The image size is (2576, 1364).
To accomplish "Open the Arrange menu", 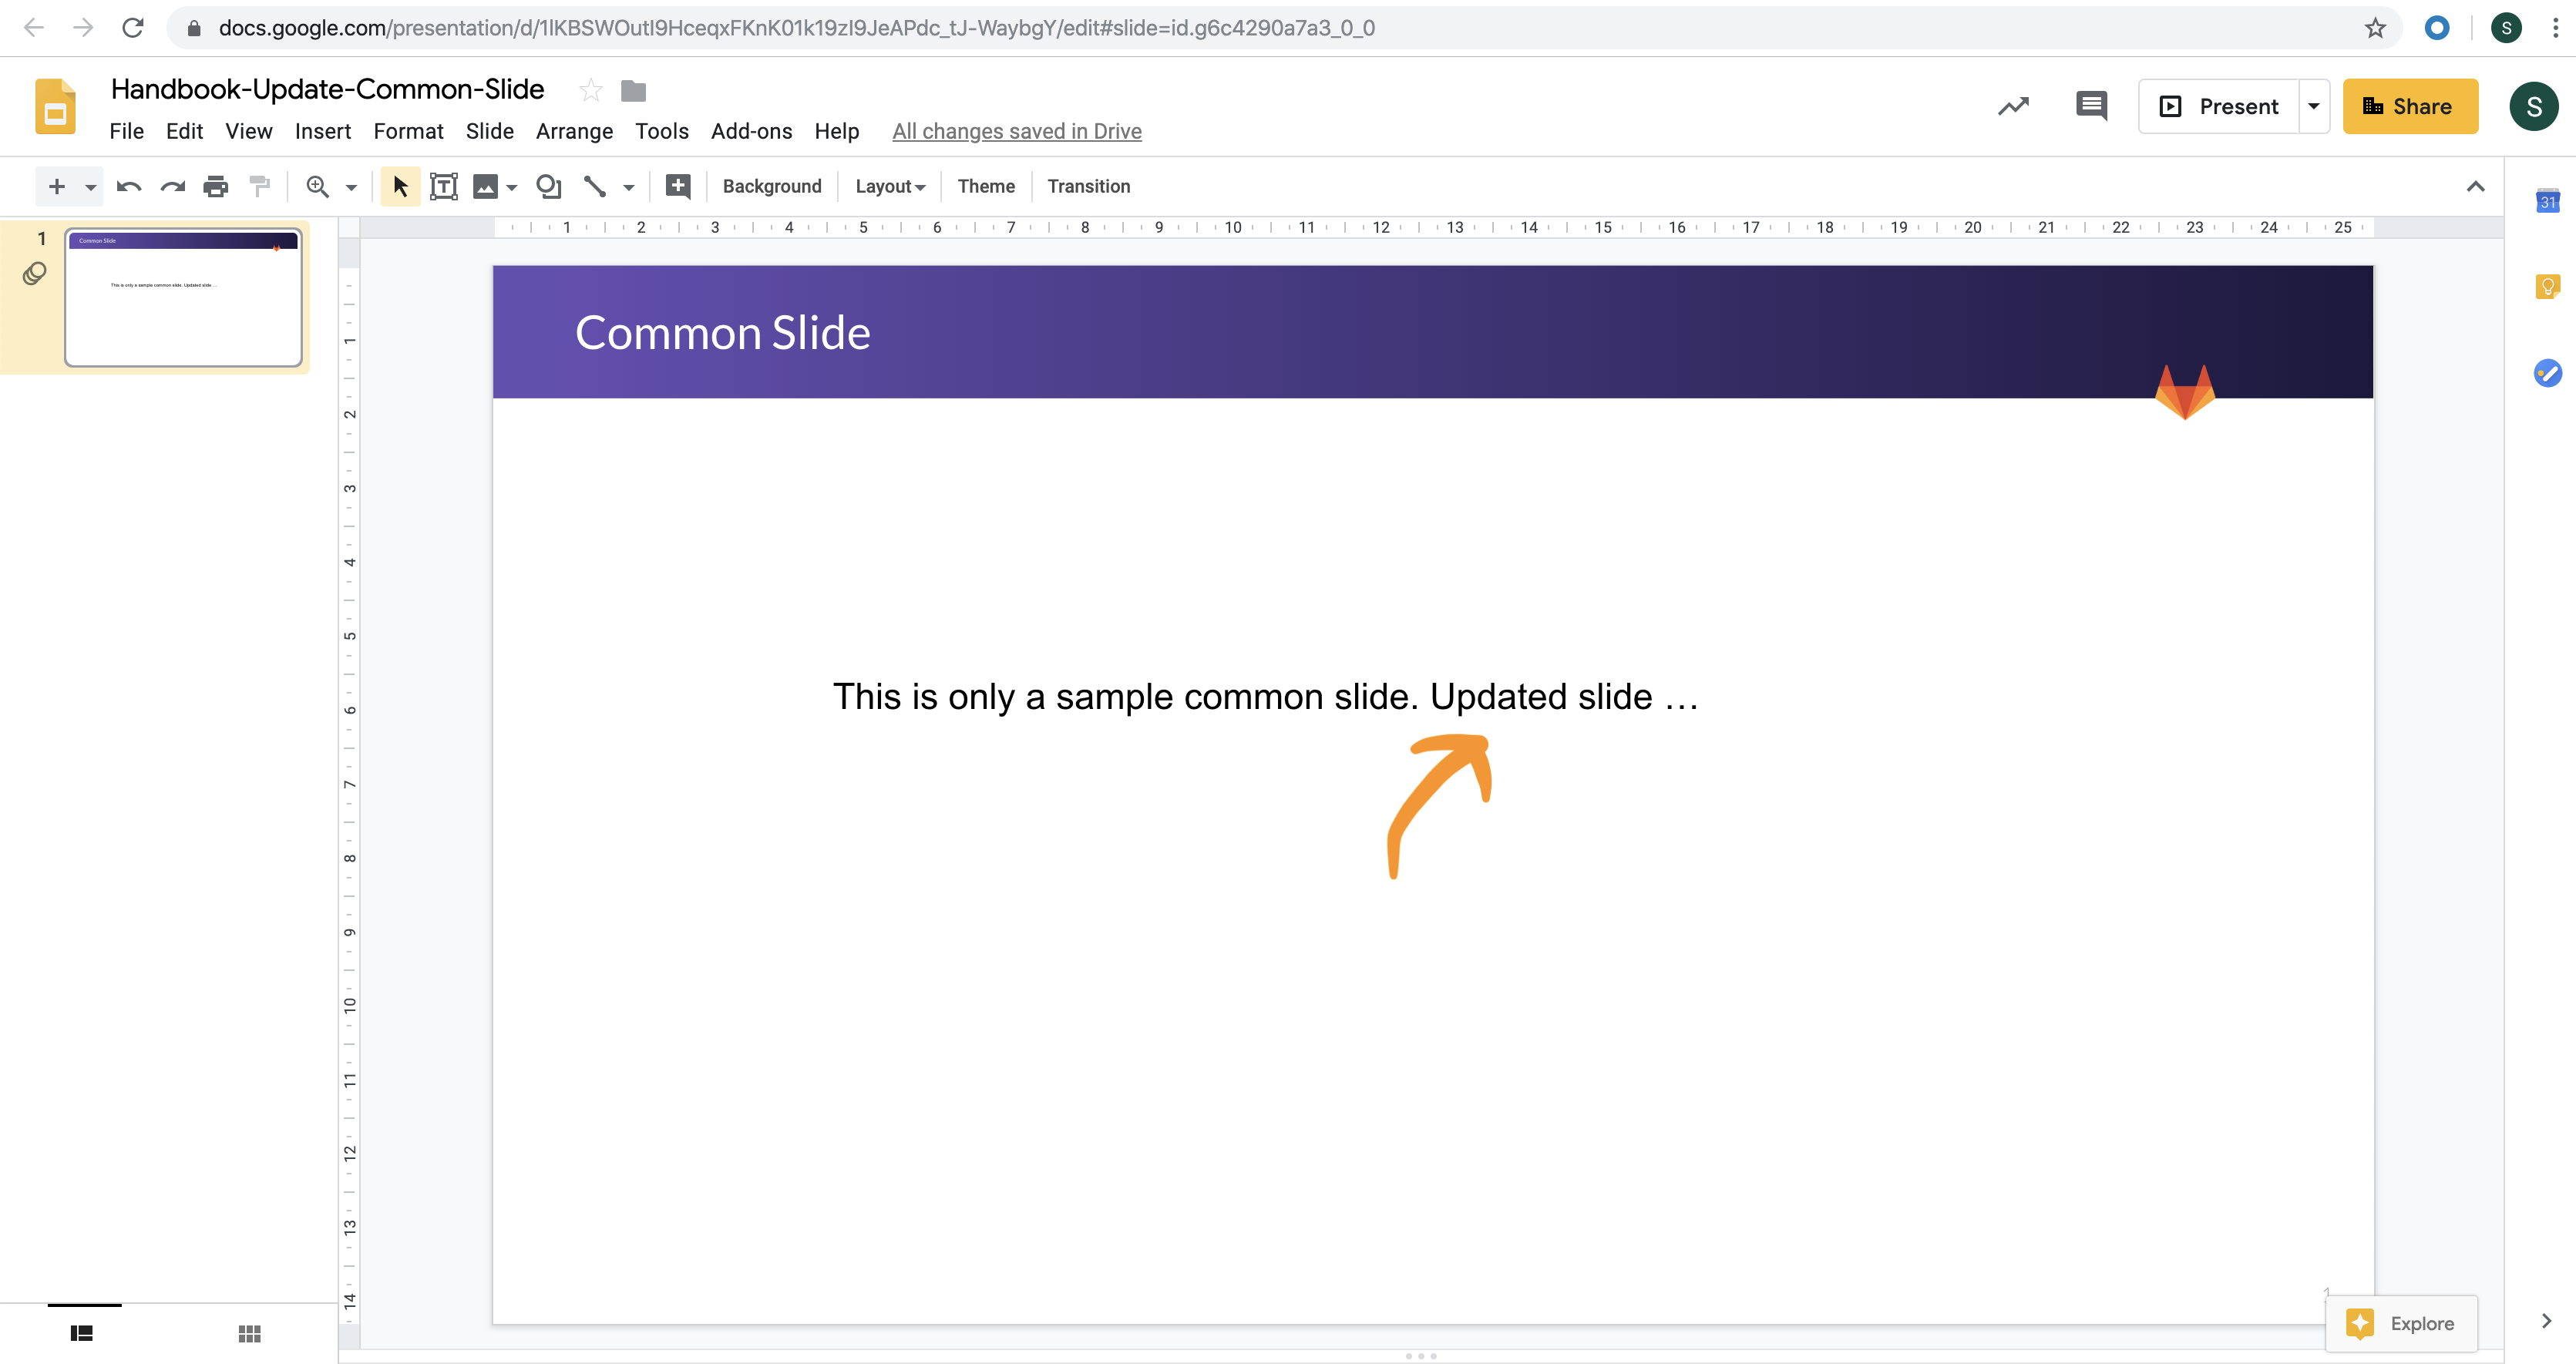I will (x=574, y=131).
